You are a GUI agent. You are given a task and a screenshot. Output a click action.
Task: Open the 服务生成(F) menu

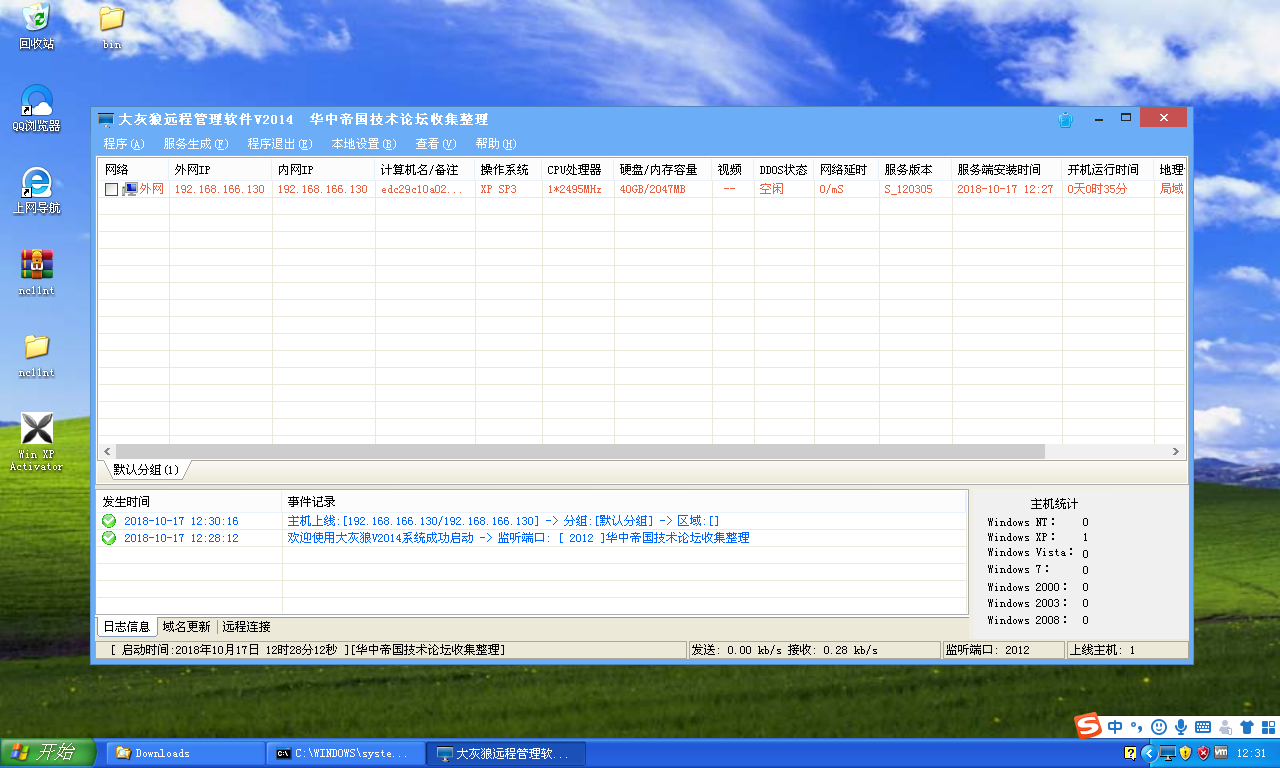[x=196, y=144]
